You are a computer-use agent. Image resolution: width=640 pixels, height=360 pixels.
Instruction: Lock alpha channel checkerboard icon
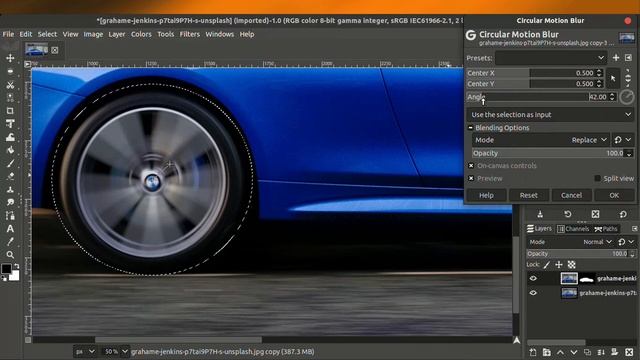571,265
